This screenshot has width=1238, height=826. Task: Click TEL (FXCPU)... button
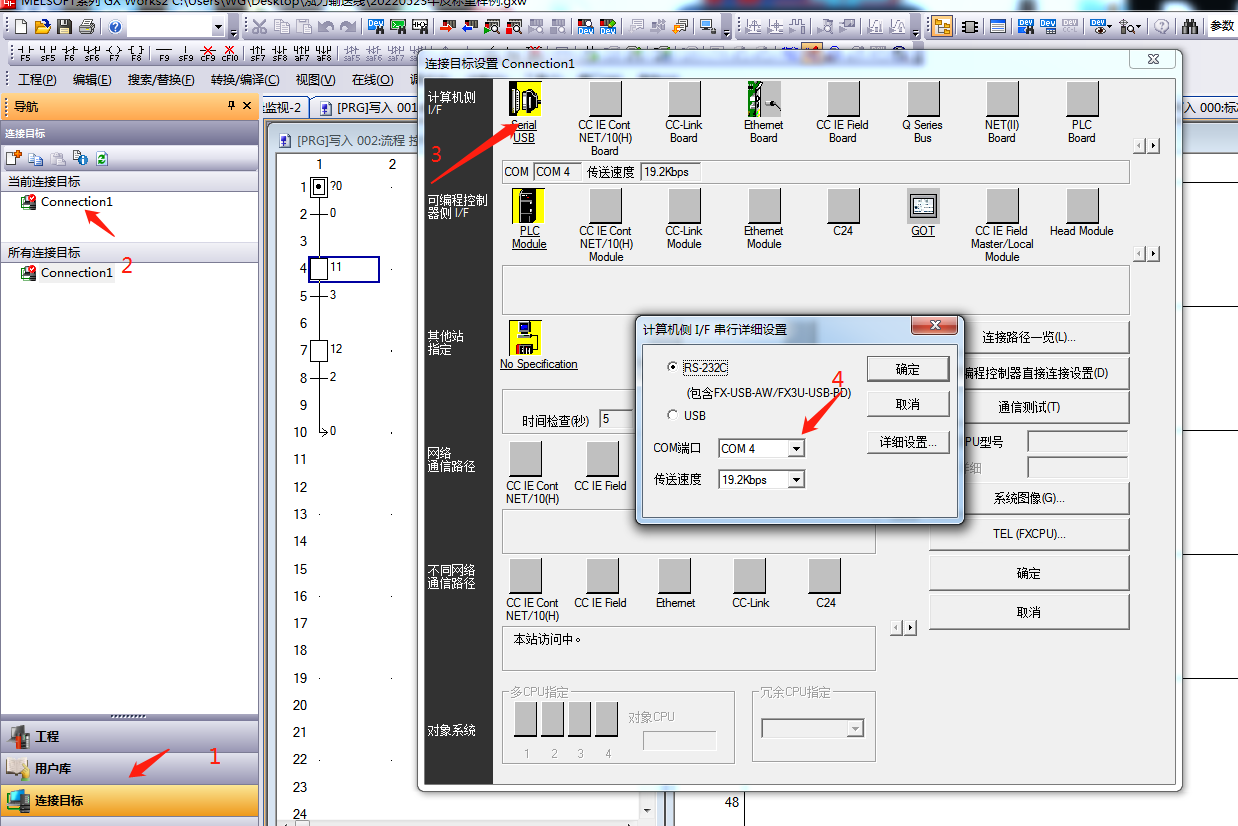(x=1029, y=534)
